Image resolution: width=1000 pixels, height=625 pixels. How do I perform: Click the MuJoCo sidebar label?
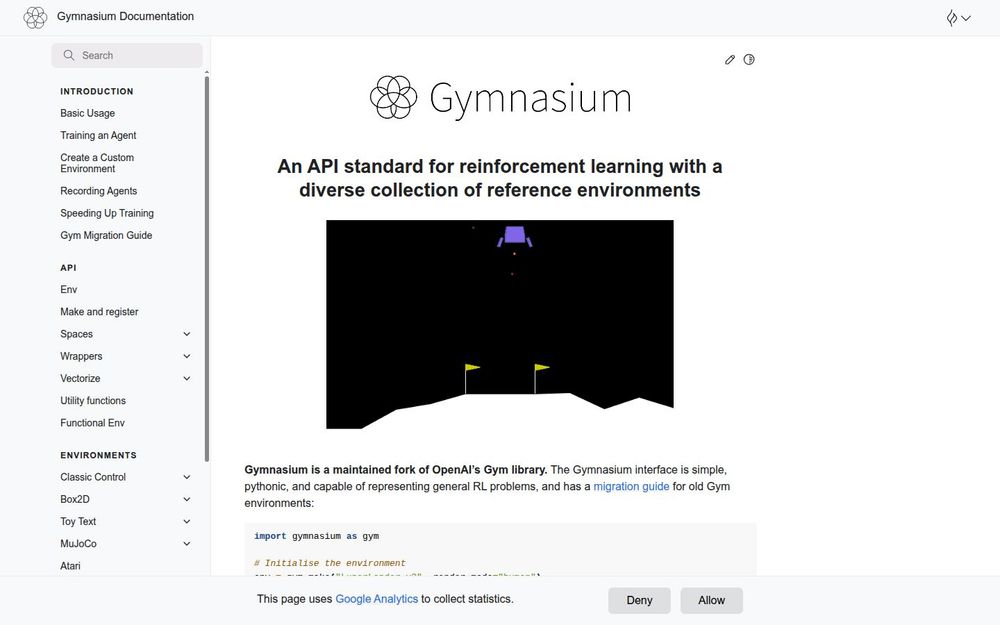pyautogui.click(x=78, y=544)
